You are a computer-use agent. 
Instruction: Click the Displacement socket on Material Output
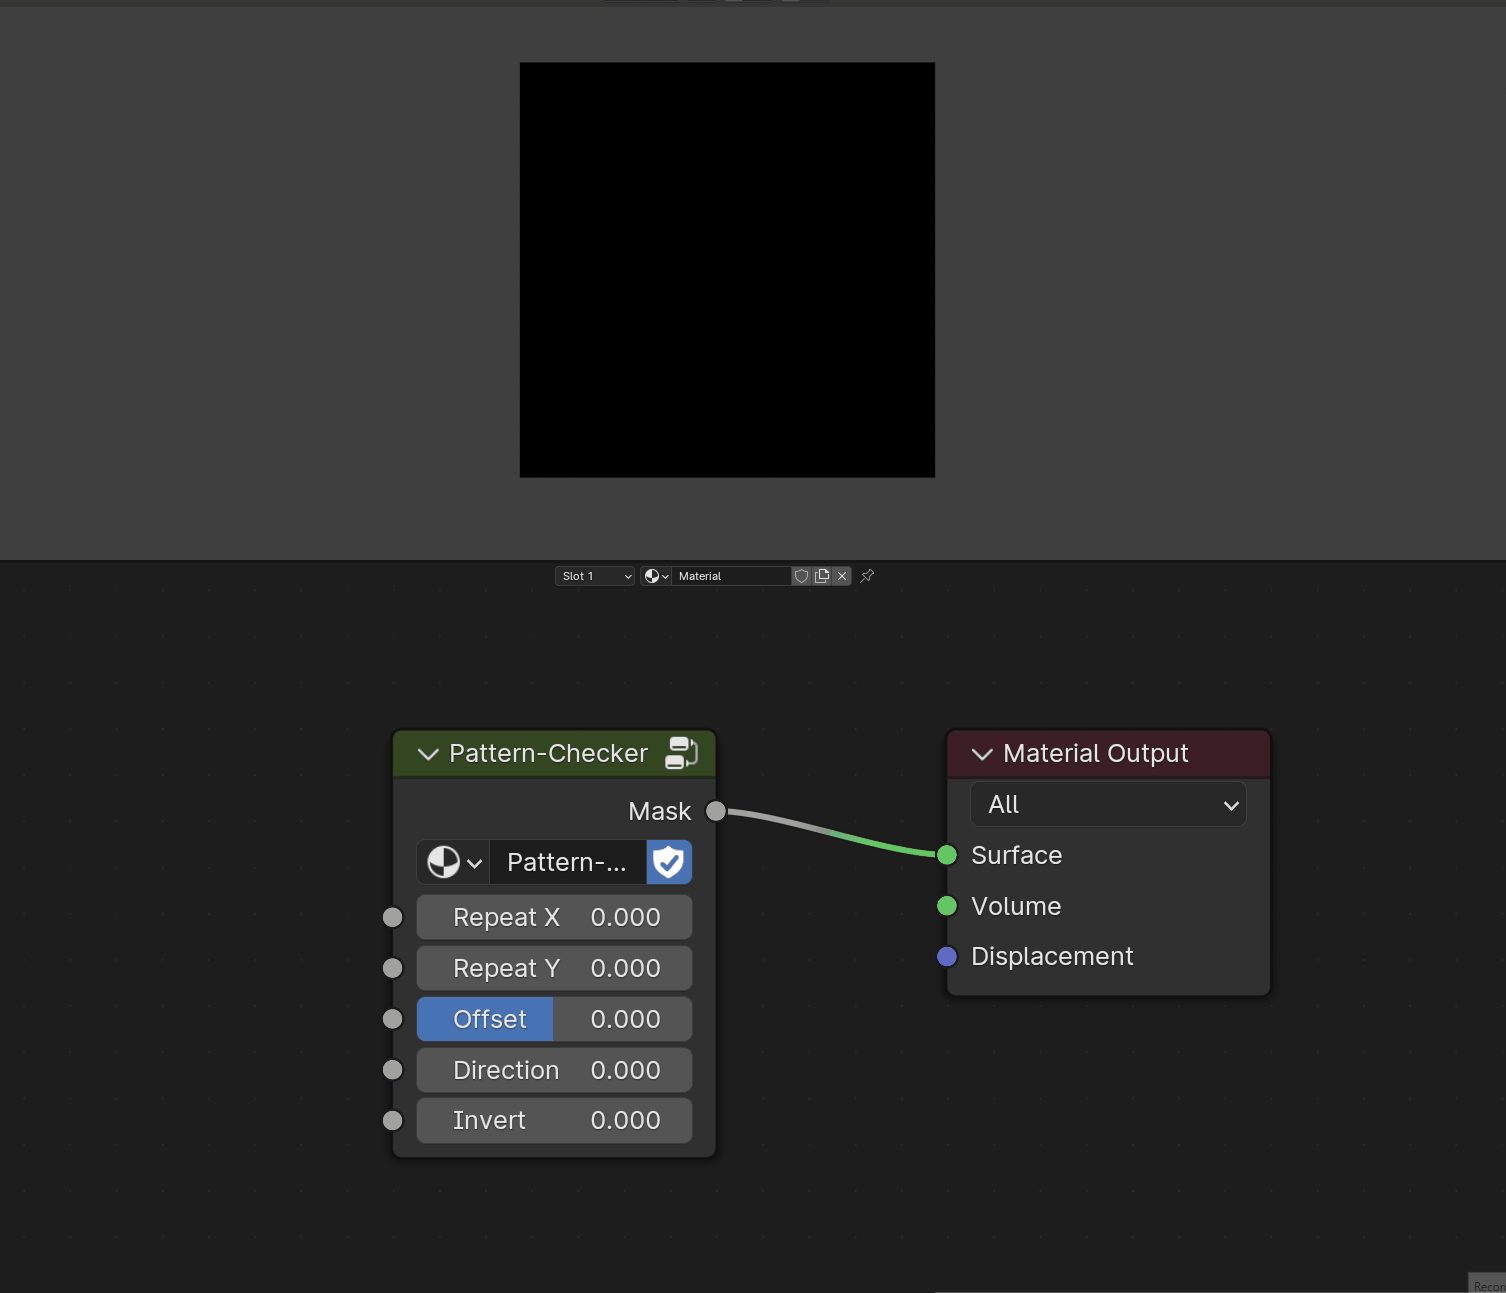(946, 956)
